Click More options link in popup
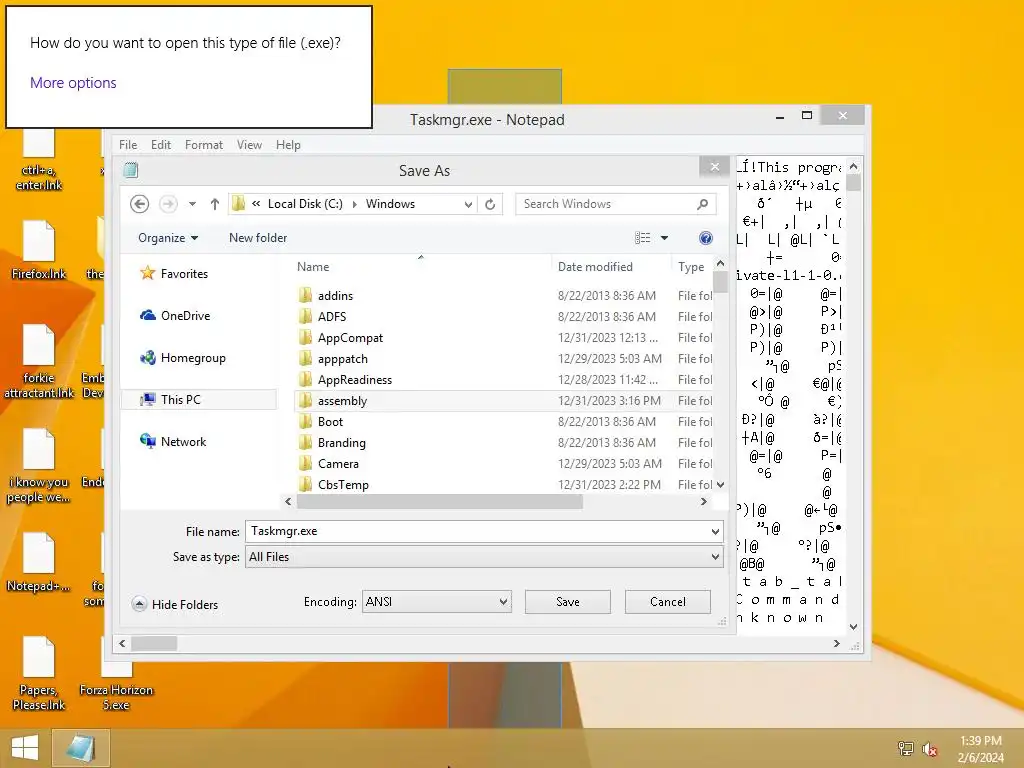This screenshot has height=768, width=1024. [73, 83]
